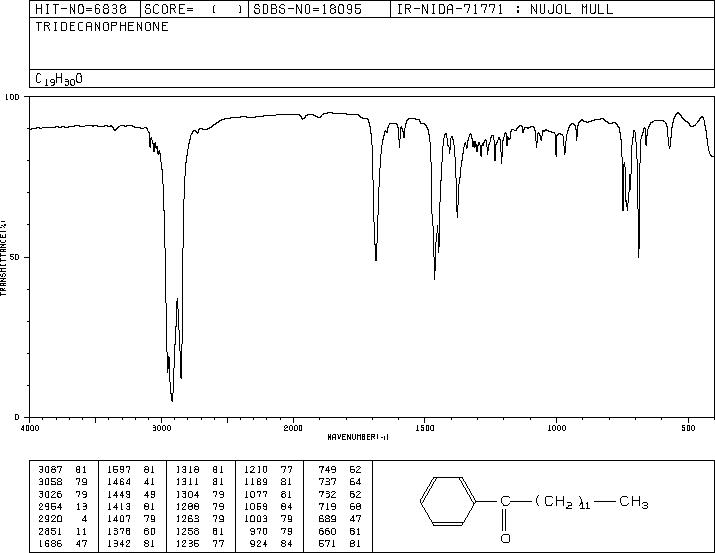Click the 4000 x-axis tick label
715x553 pixels.
point(30,428)
